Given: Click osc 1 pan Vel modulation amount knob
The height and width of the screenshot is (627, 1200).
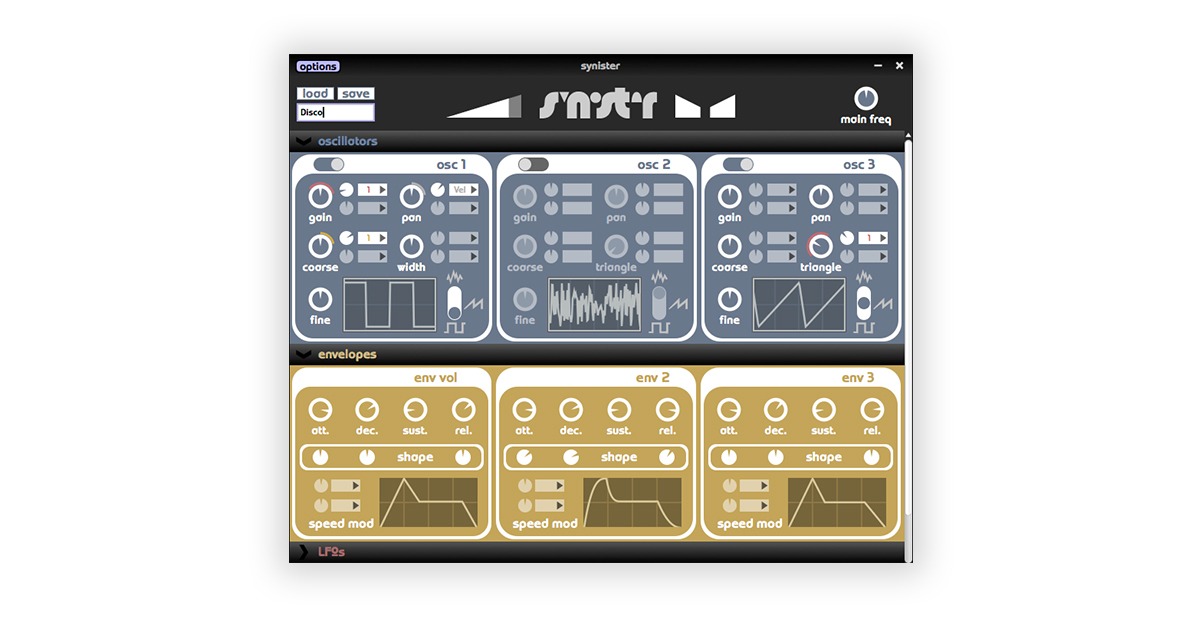Looking at the screenshot, I should click(x=438, y=189).
